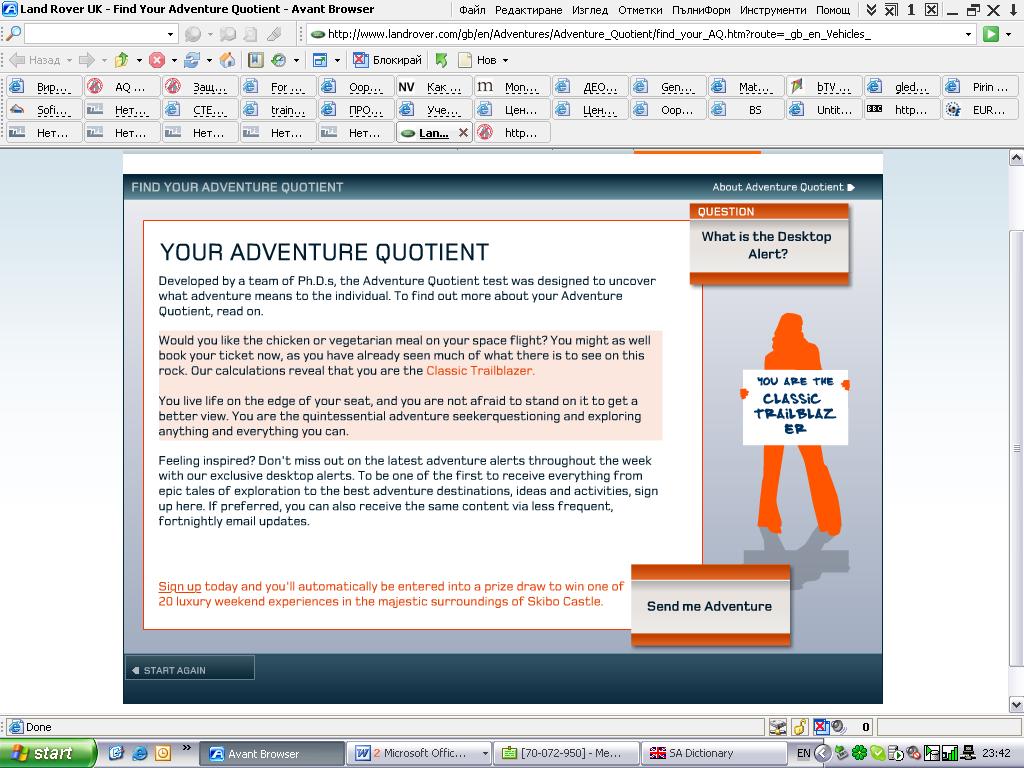Click the green reopen-closed-page arrow icon
This screenshot has width=1024, height=768.
coord(441,60)
